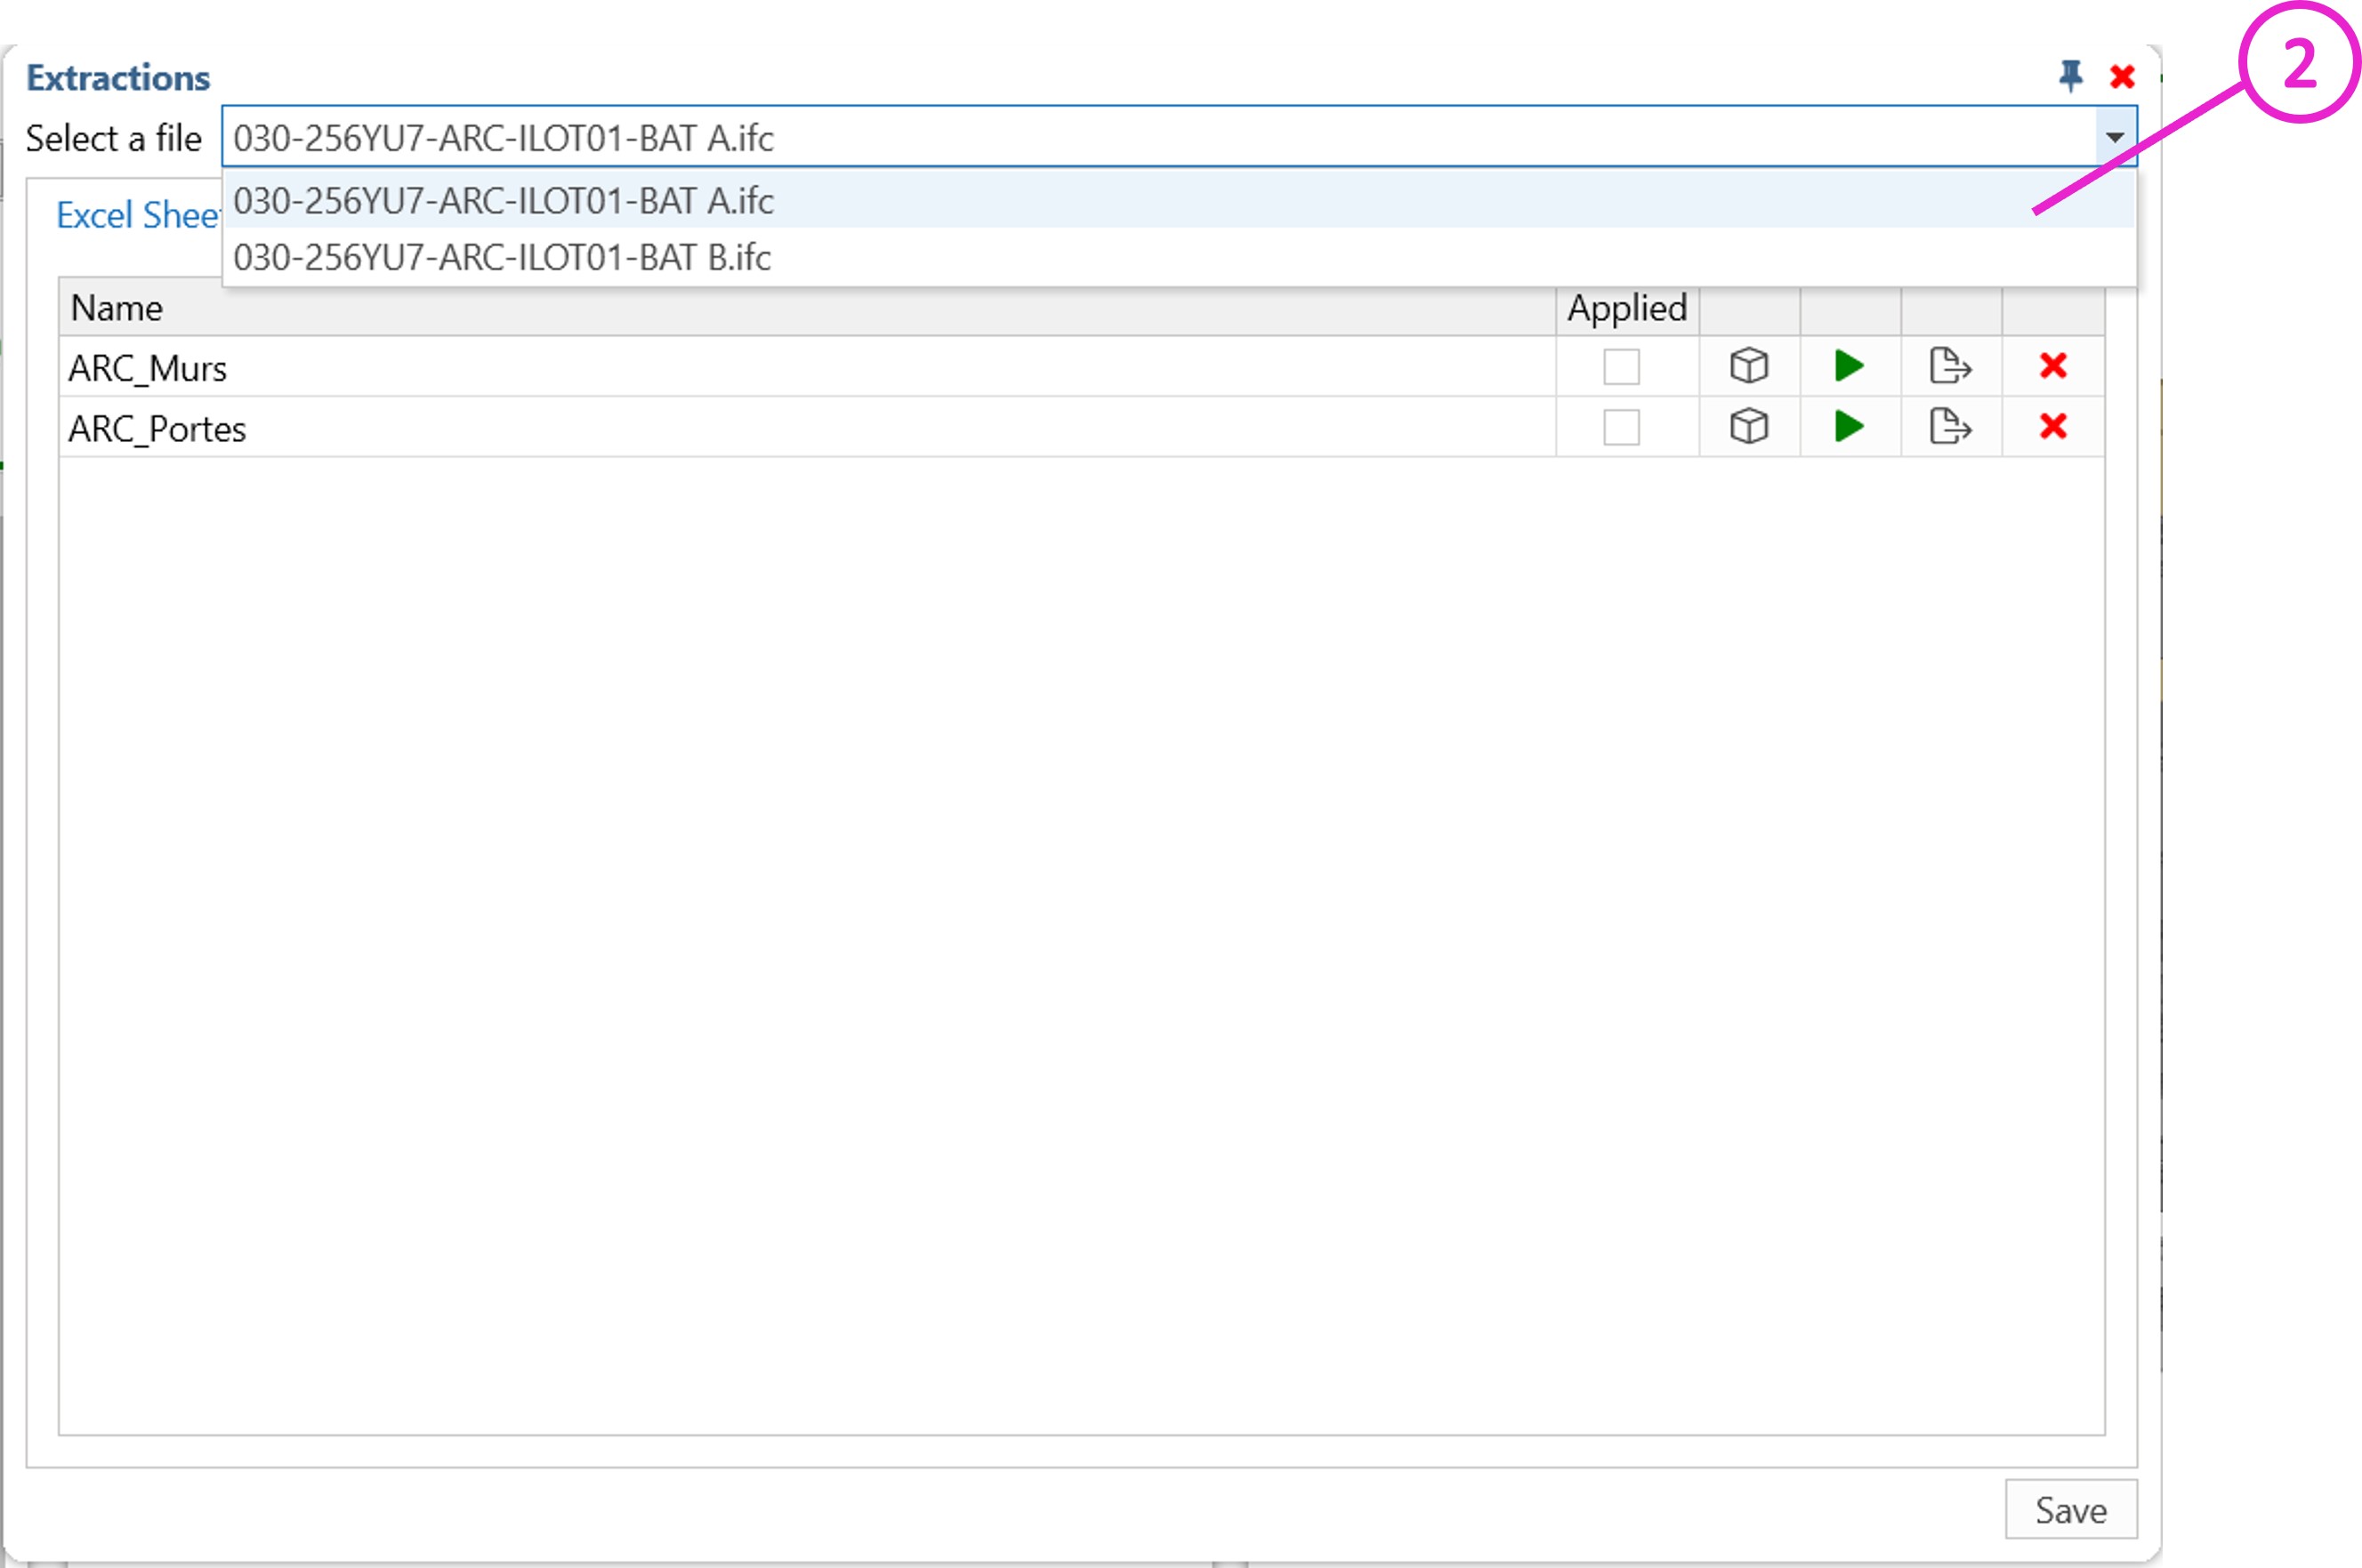This screenshot has width=2362, height=1568.
Task: Click the Save button
Action: (x=2070, y=1510)
